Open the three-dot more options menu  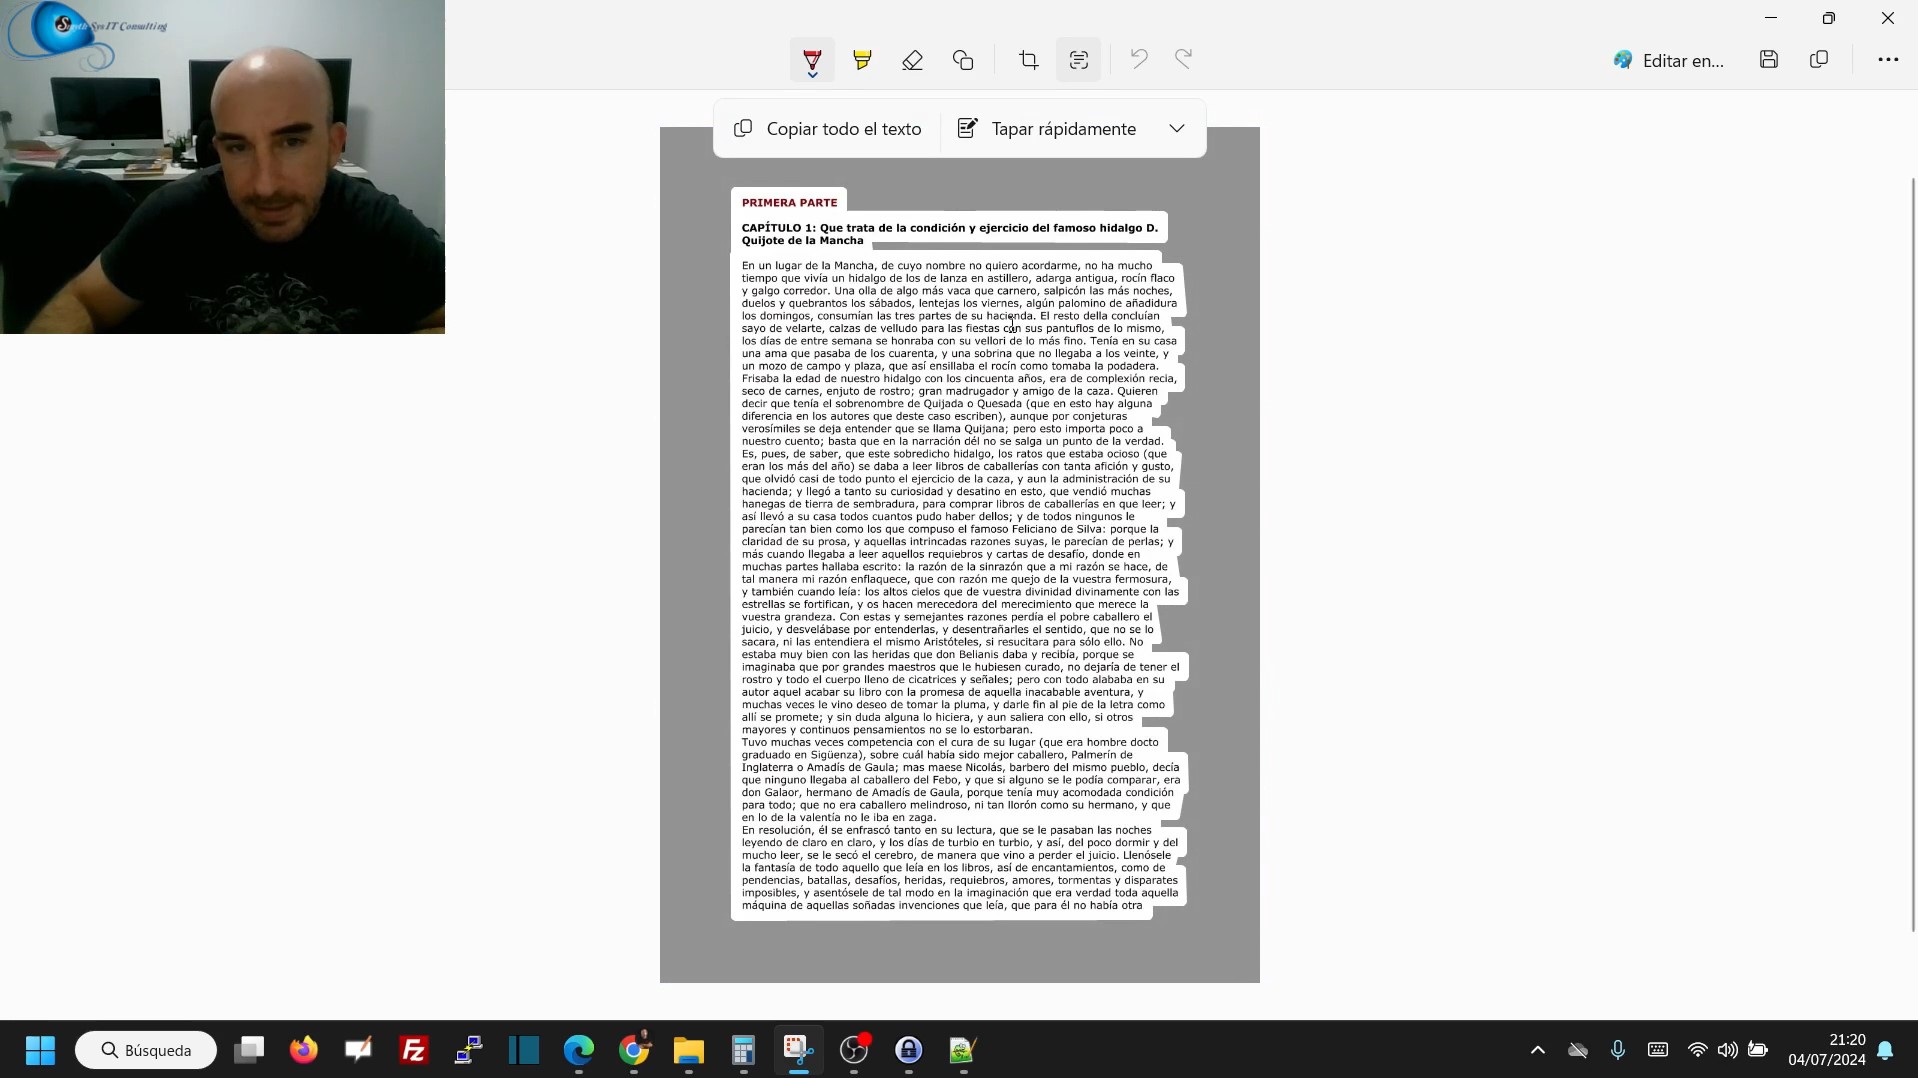click(x=1887, y=60)
